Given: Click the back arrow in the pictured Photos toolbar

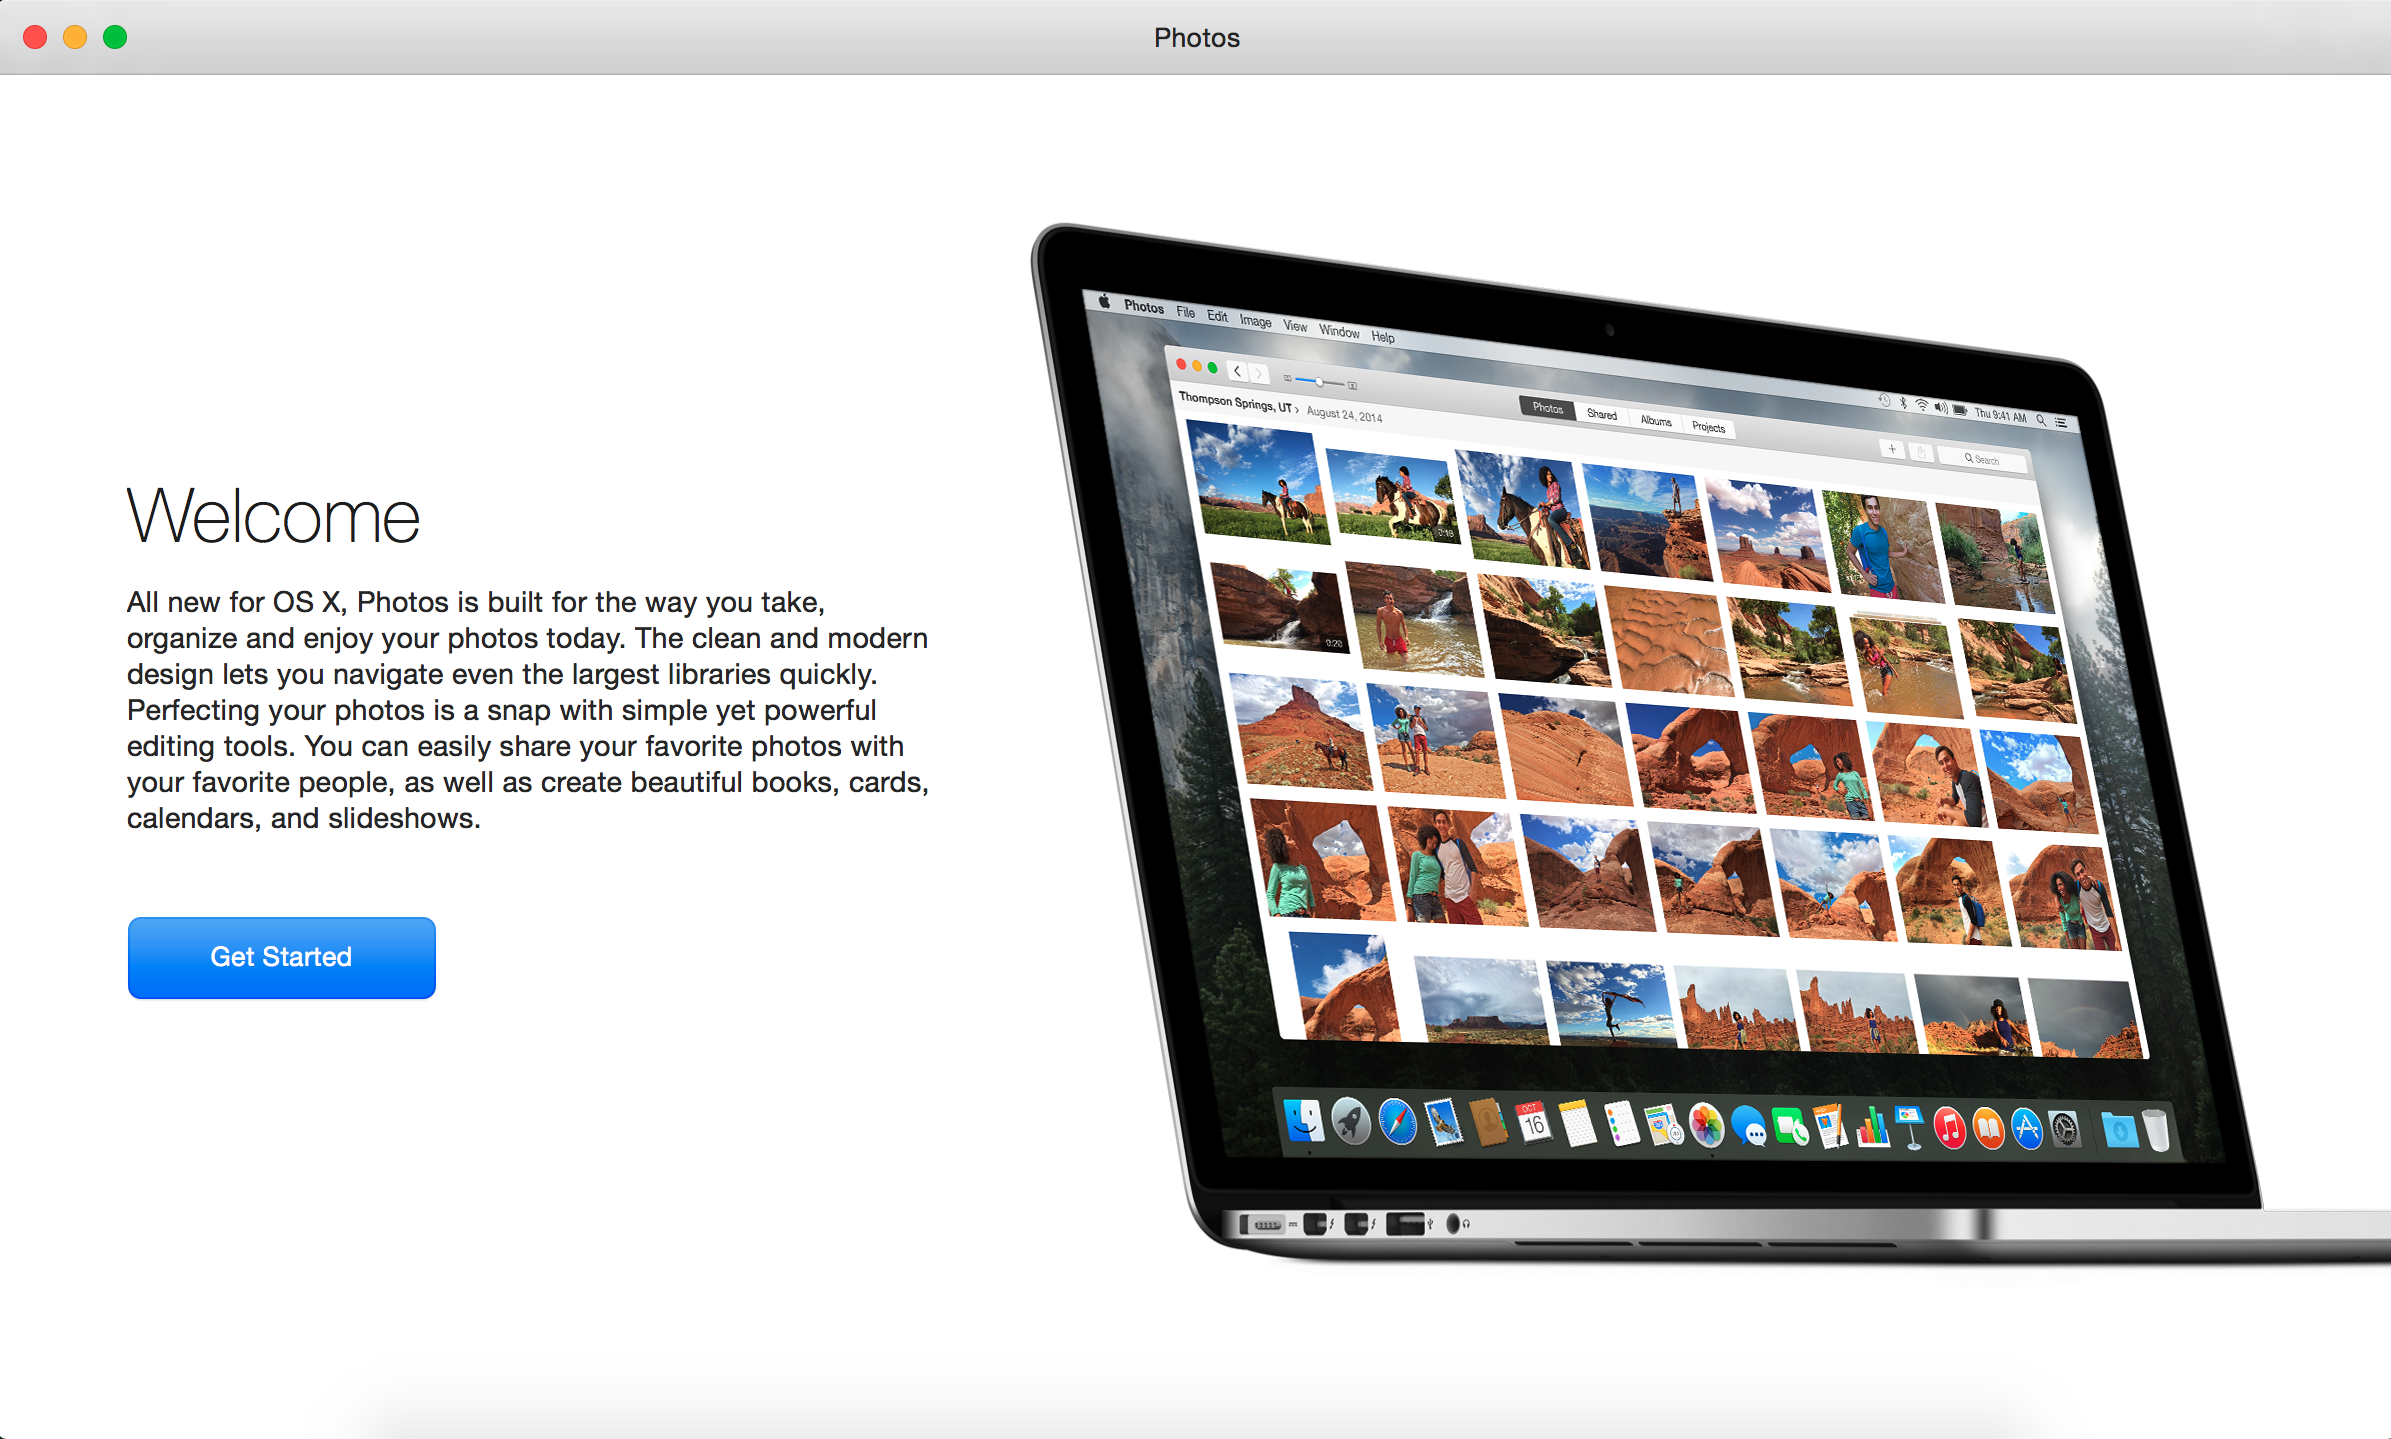Looking at the screenshot, I should point(1238,371).
